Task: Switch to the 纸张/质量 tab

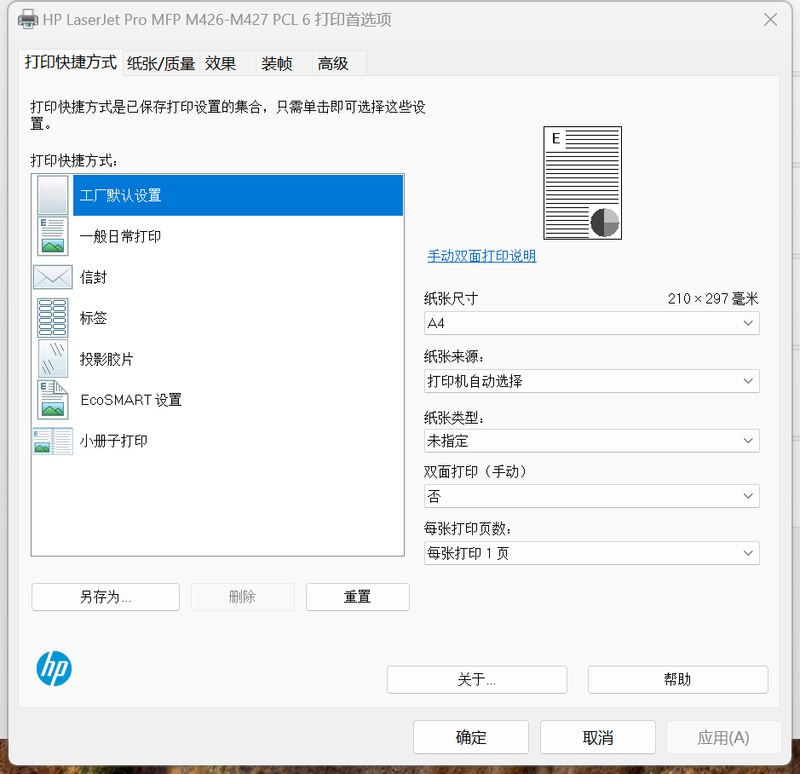Action: coord(161,64)
